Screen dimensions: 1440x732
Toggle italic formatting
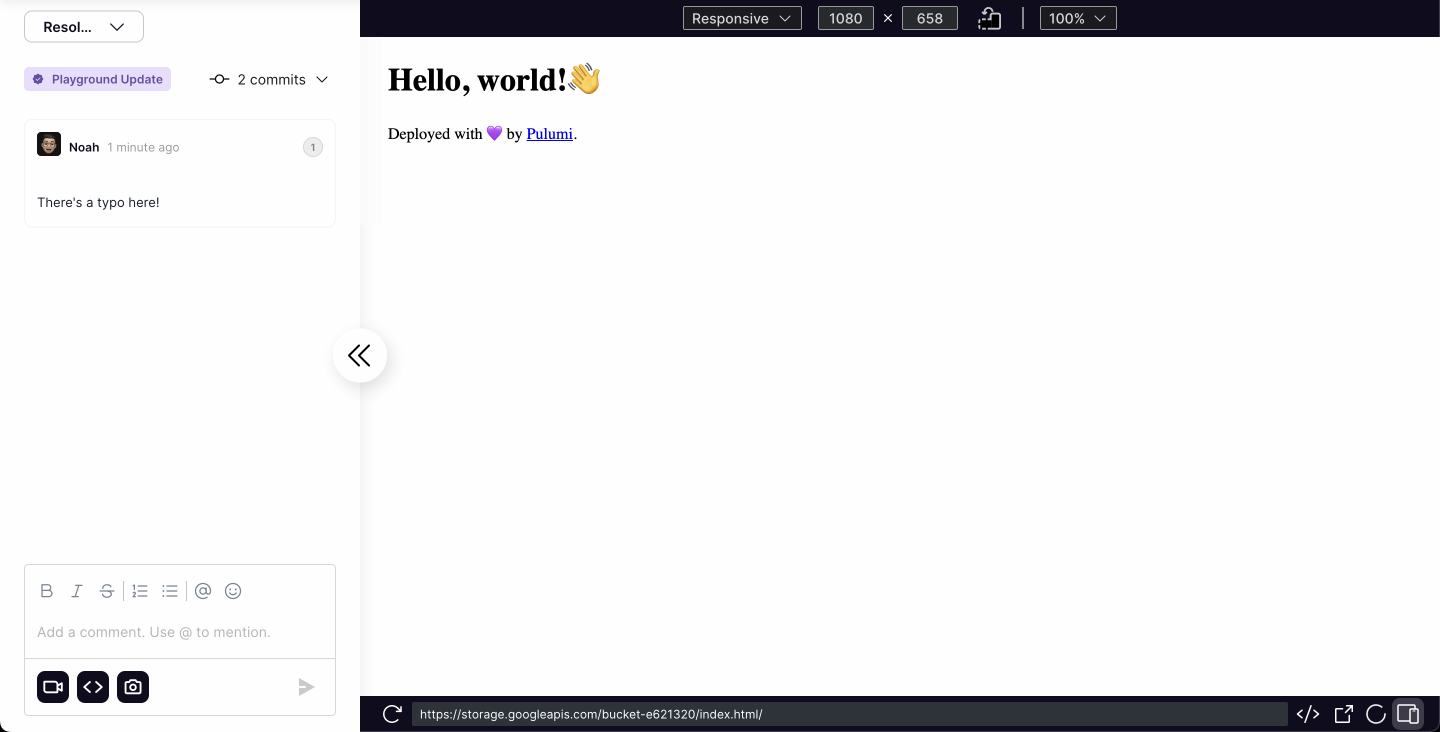pyautogui.click(x=76, y=591)
